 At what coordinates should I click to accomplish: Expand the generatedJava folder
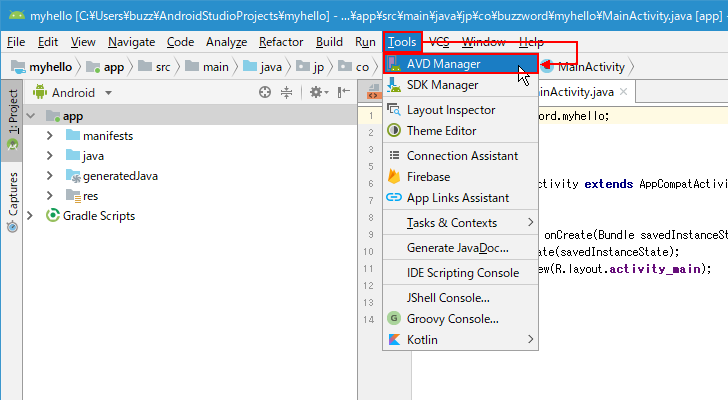(x=50, y=175)
